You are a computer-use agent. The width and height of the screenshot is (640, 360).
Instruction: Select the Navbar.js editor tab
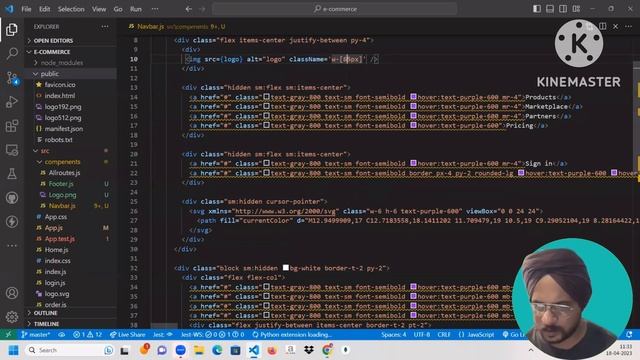[176, 27]
